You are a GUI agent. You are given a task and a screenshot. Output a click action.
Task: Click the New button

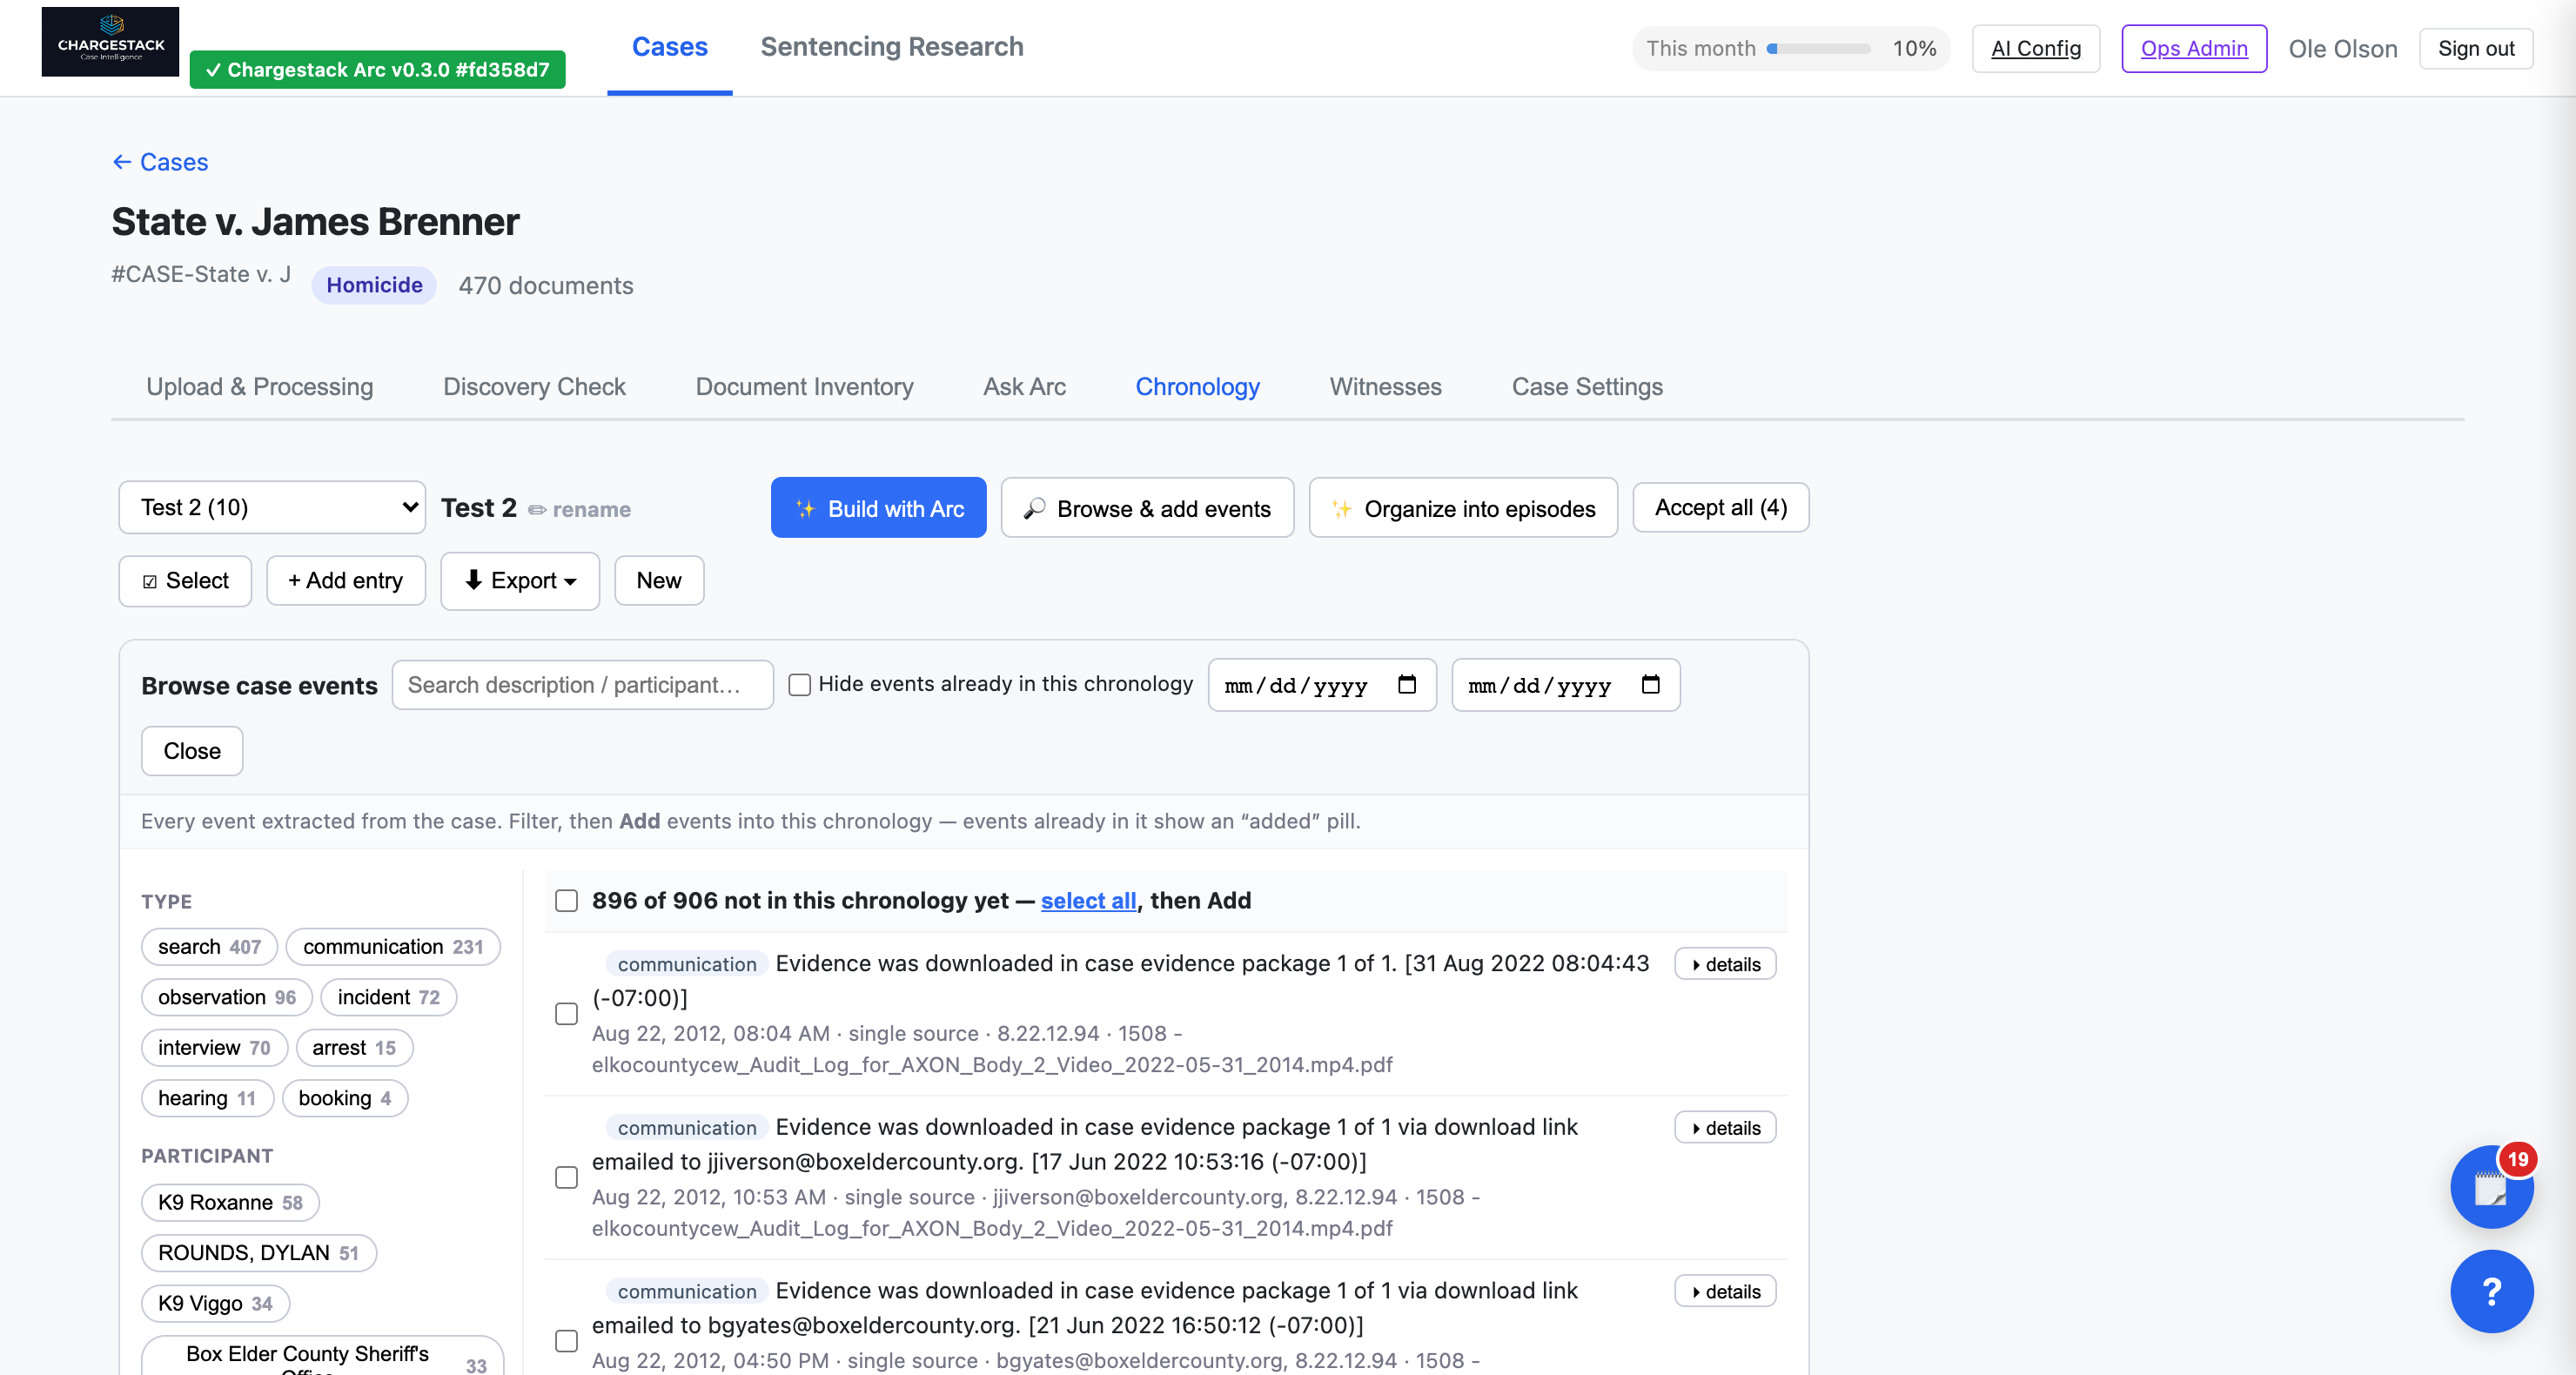[x=659, y=581]
